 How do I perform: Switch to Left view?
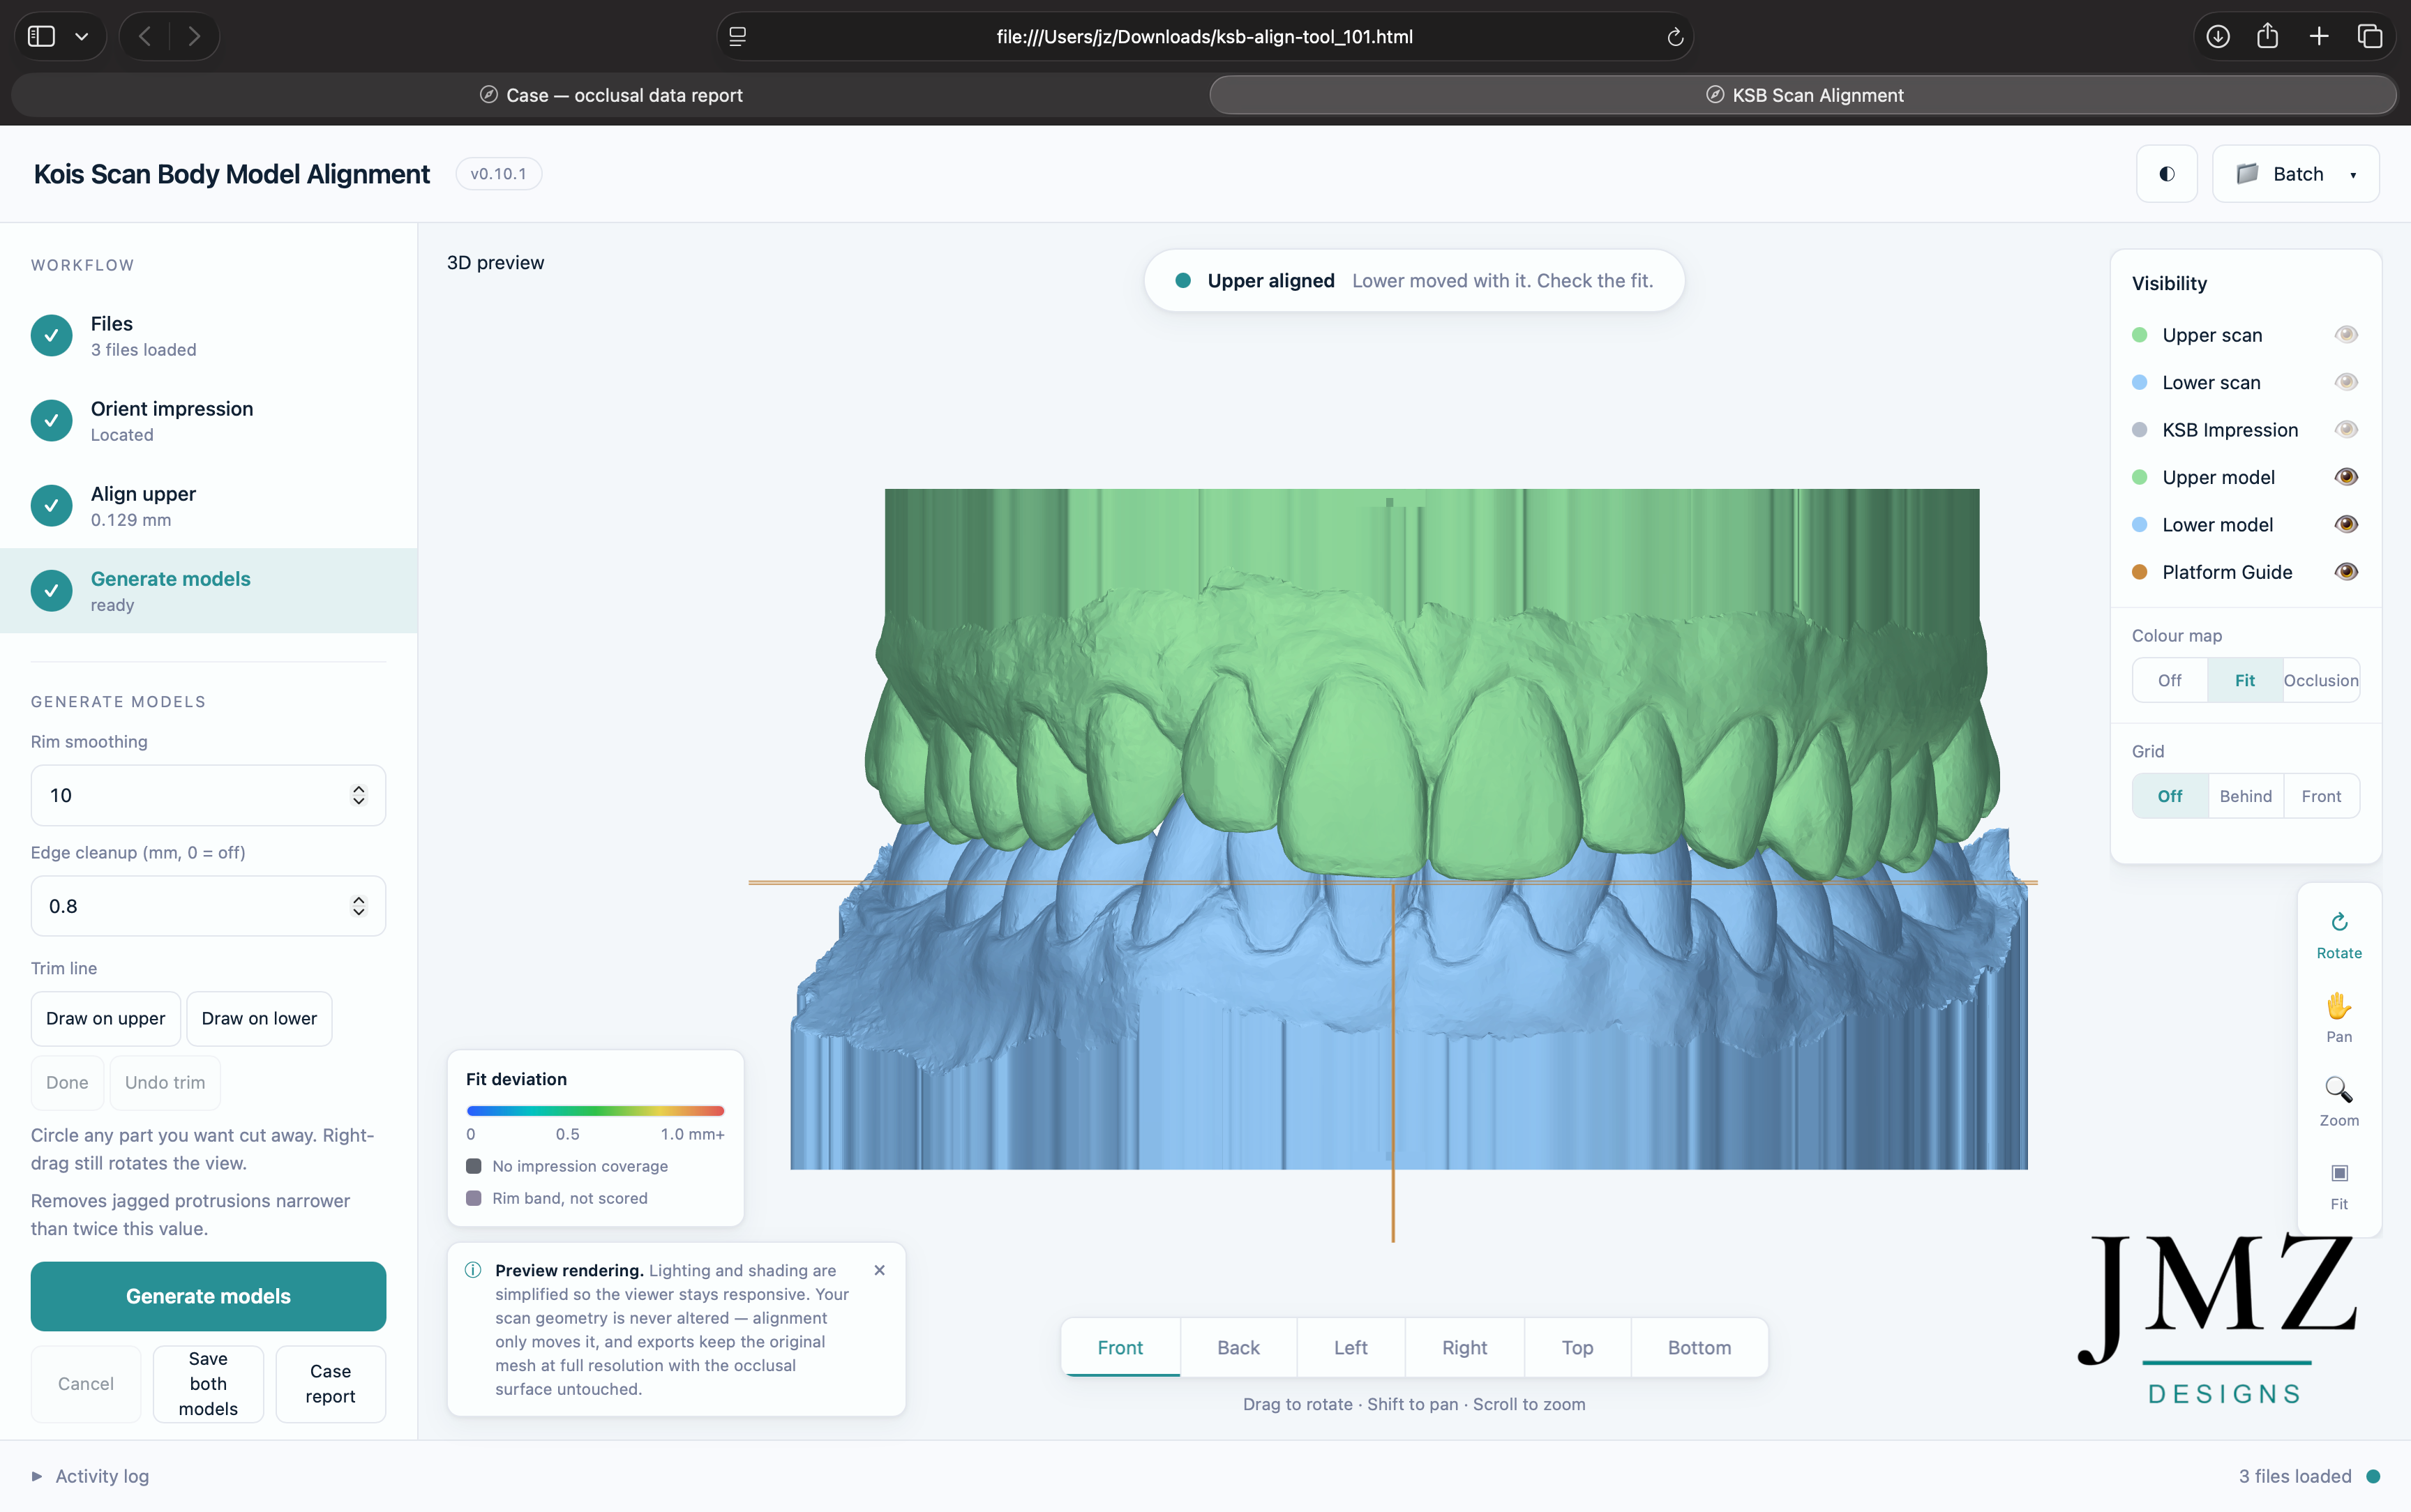[1351, 1347]
